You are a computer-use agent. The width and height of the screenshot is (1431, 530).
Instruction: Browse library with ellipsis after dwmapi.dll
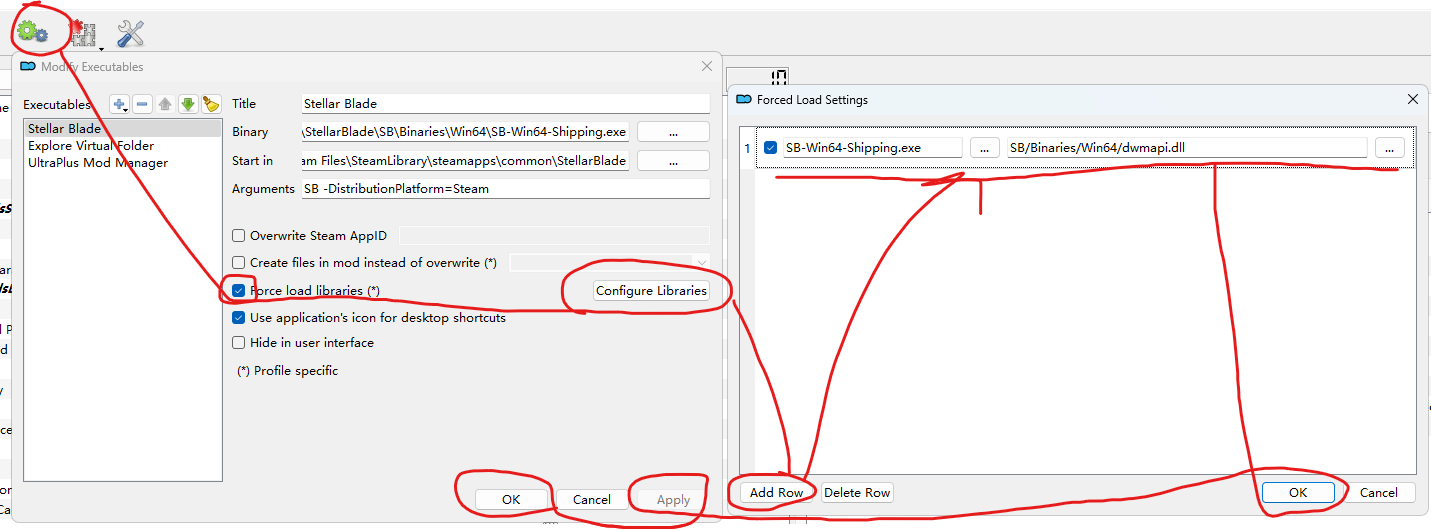(1389, 148)
